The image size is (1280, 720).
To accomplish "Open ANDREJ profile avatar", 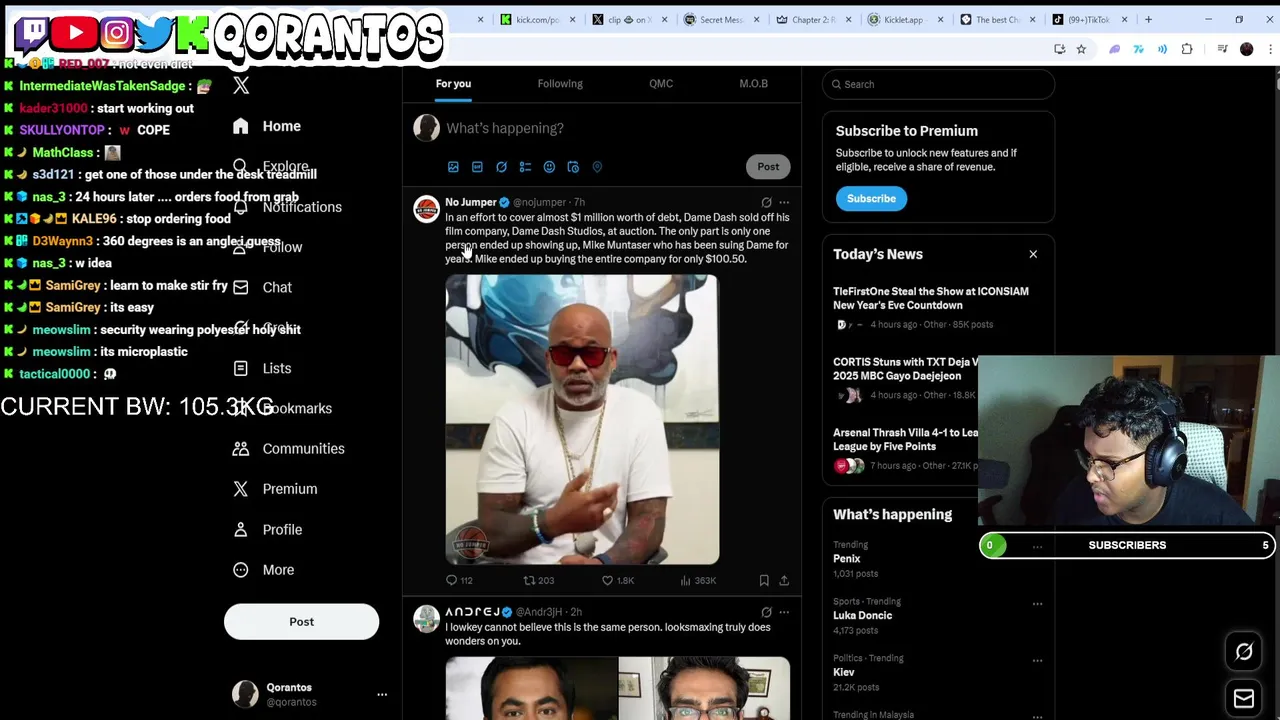I will pos(427,619).
